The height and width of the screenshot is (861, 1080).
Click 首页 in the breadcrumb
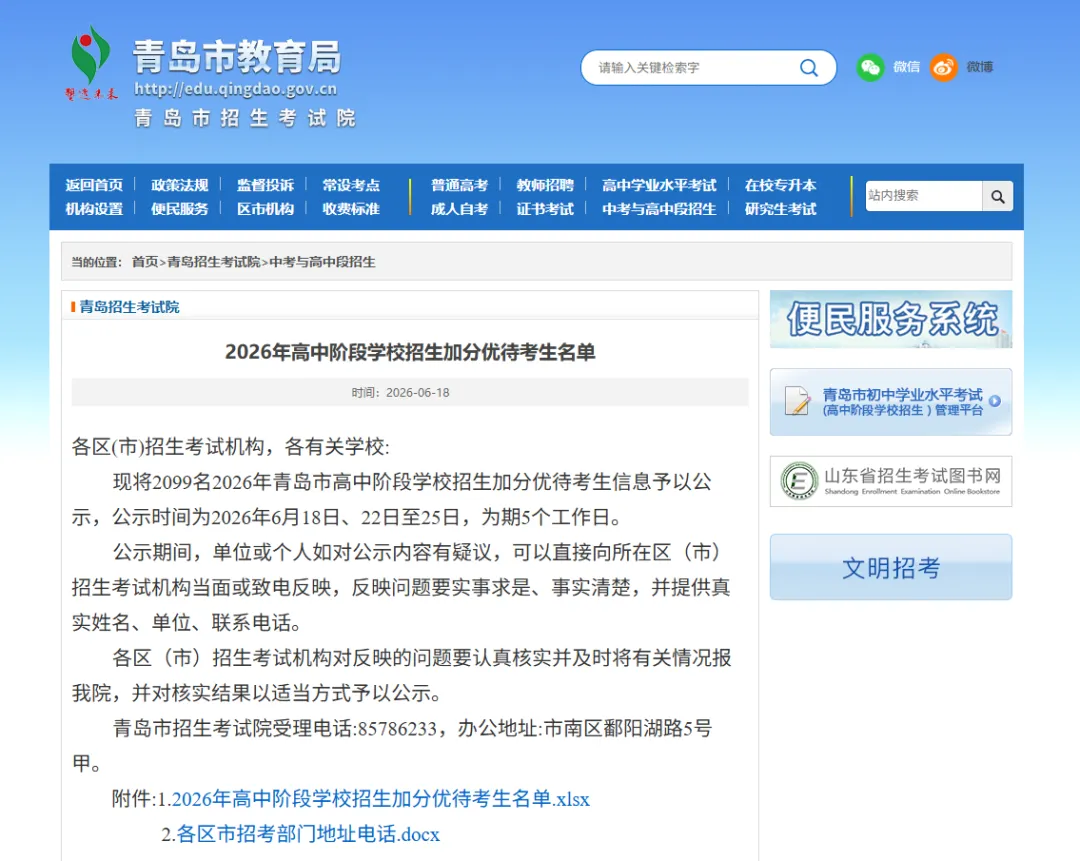[145, 262]
